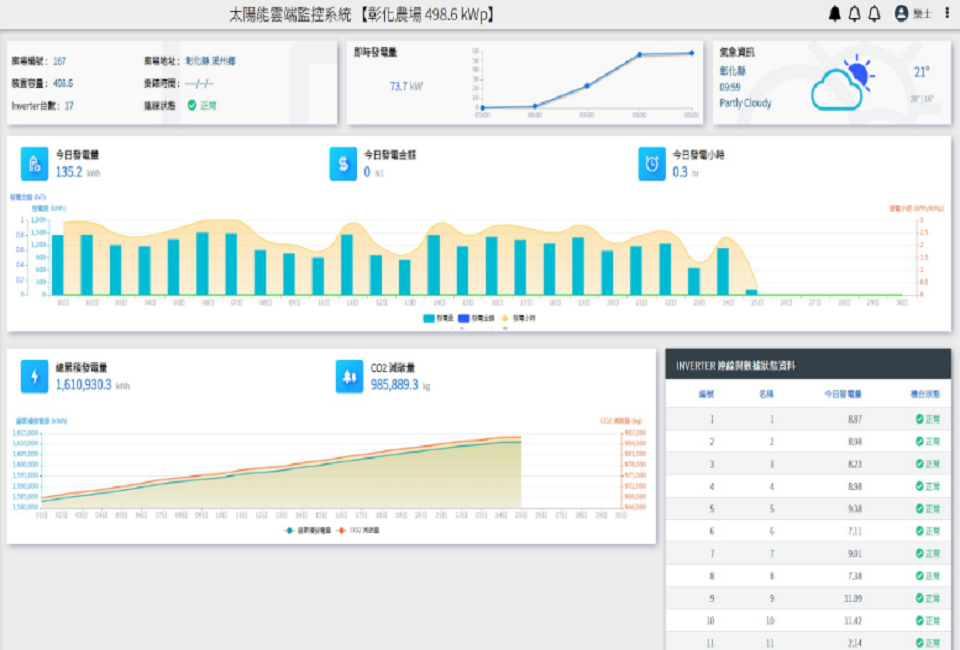960x650 pixels.
Task: Click the CO2 reduction trees icon
Action: 350,376
